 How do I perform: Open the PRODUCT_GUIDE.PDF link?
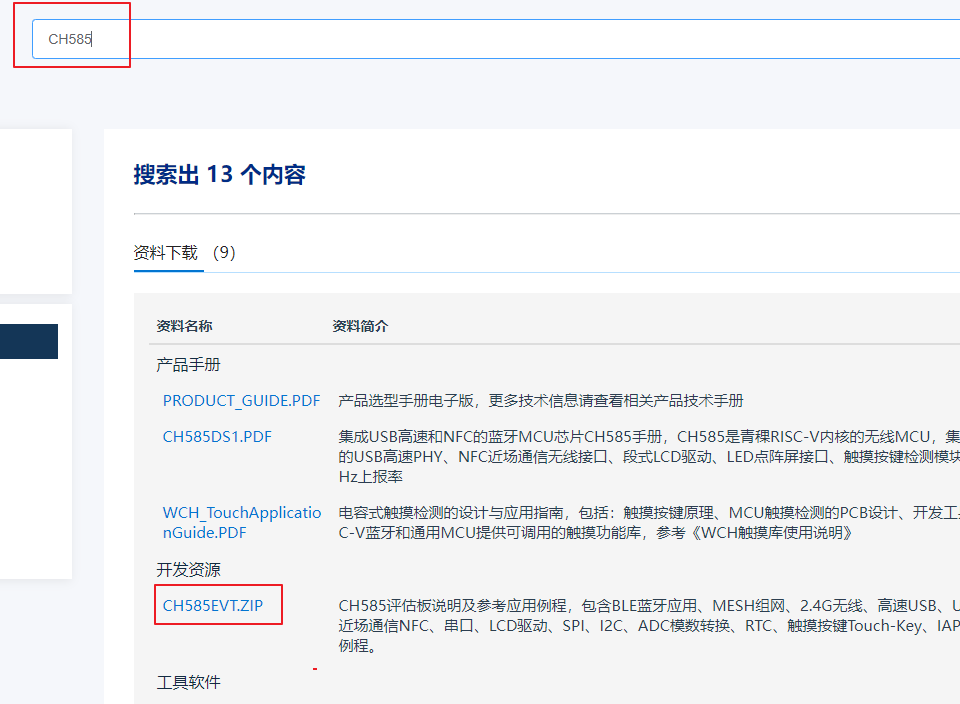[x=241, y=400]
